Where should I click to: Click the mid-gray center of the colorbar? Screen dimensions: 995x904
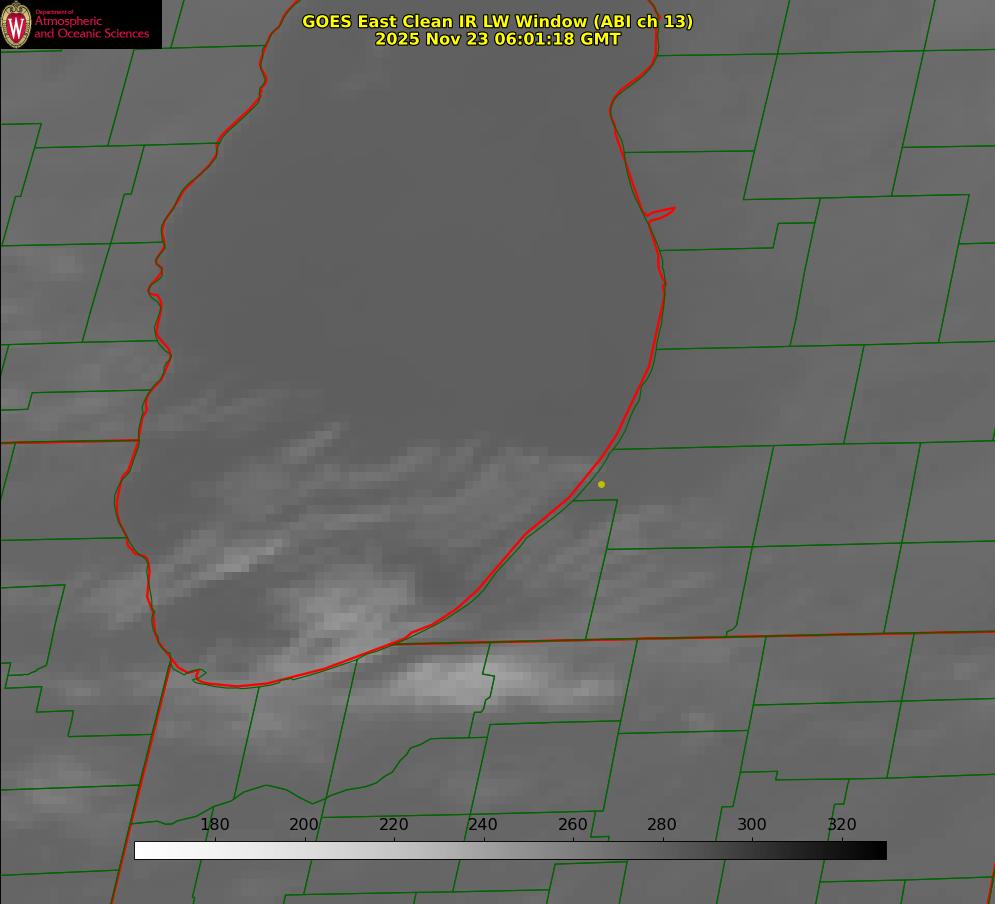pyautogui.click(x=510, y=850)
